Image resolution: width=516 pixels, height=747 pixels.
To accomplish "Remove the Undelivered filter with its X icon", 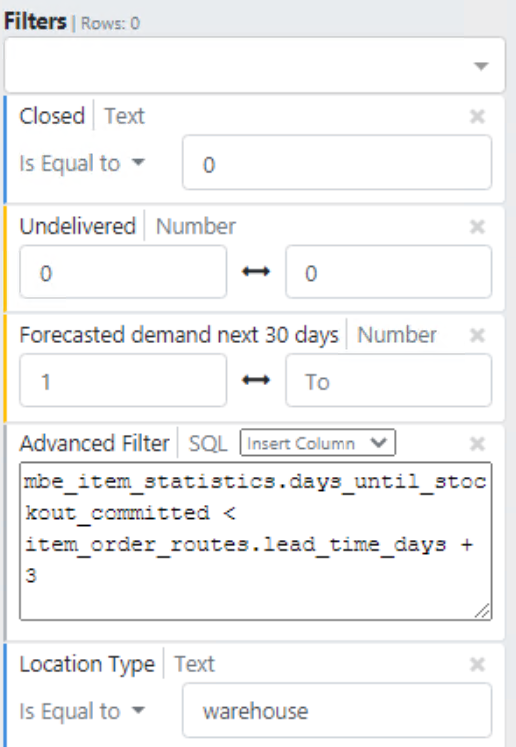I will coord(477,226).
